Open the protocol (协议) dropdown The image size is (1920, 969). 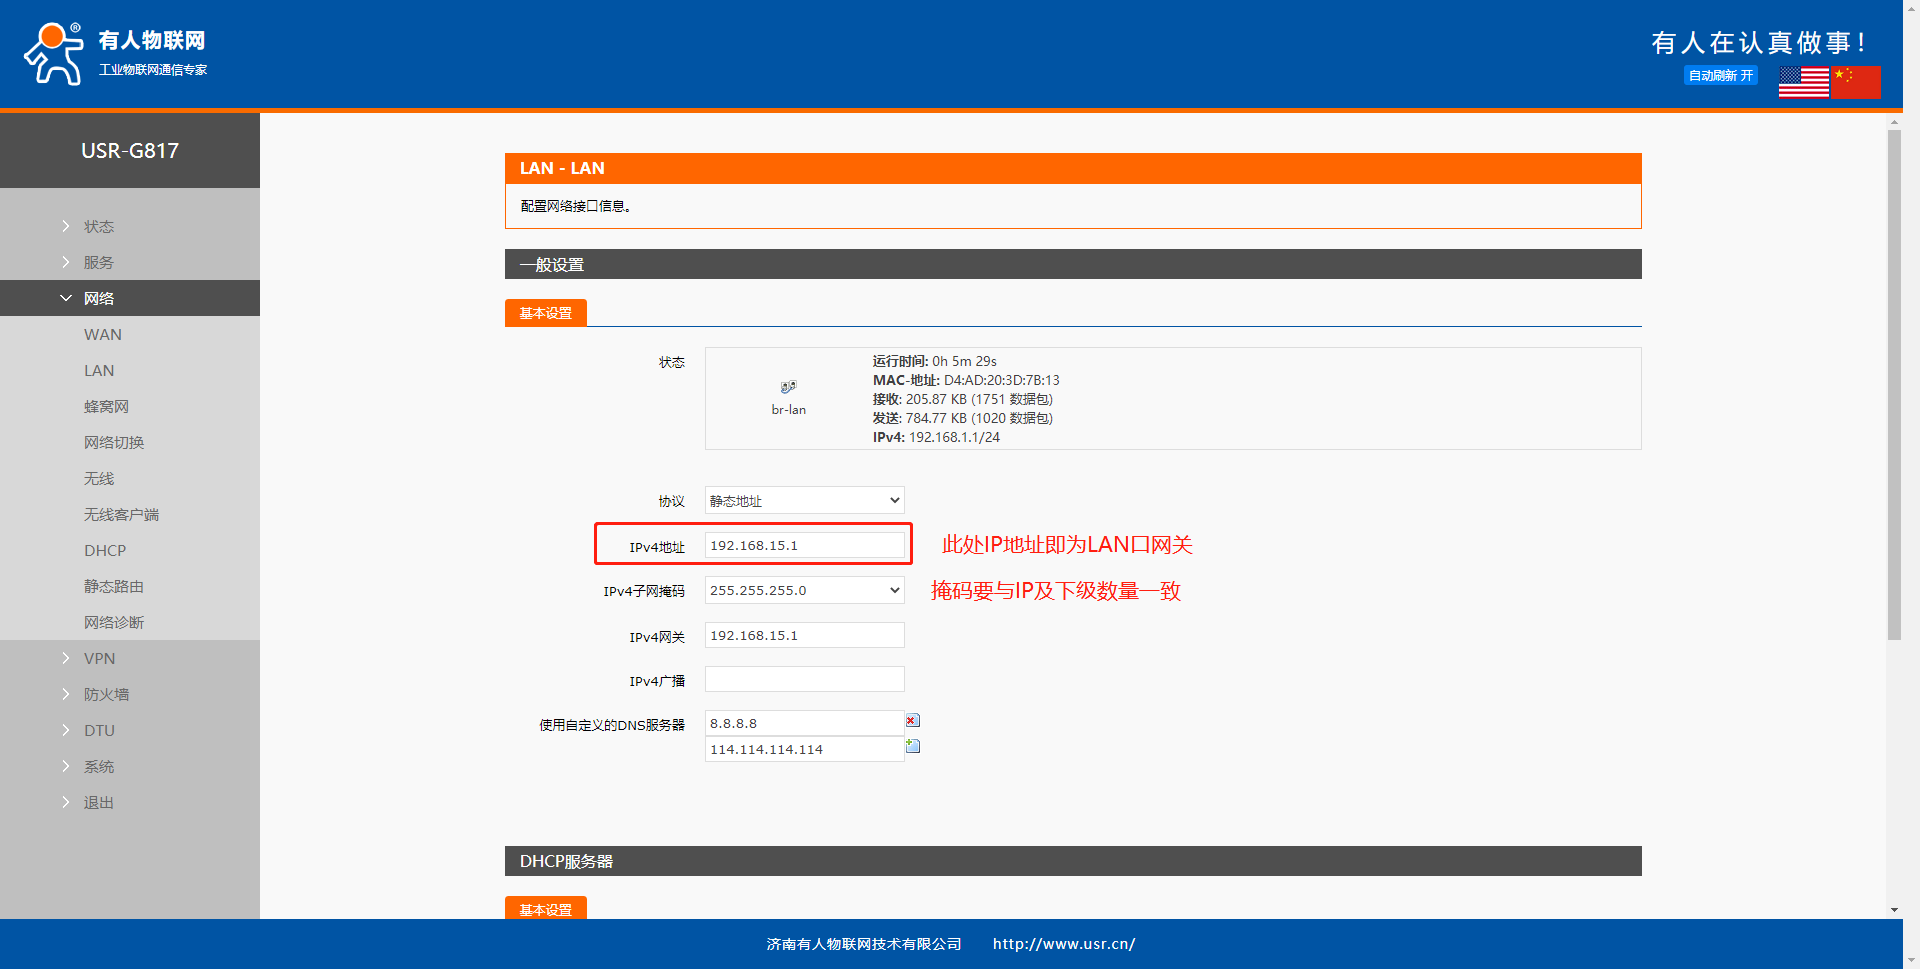pyautogui.click(x=804, y=501)
